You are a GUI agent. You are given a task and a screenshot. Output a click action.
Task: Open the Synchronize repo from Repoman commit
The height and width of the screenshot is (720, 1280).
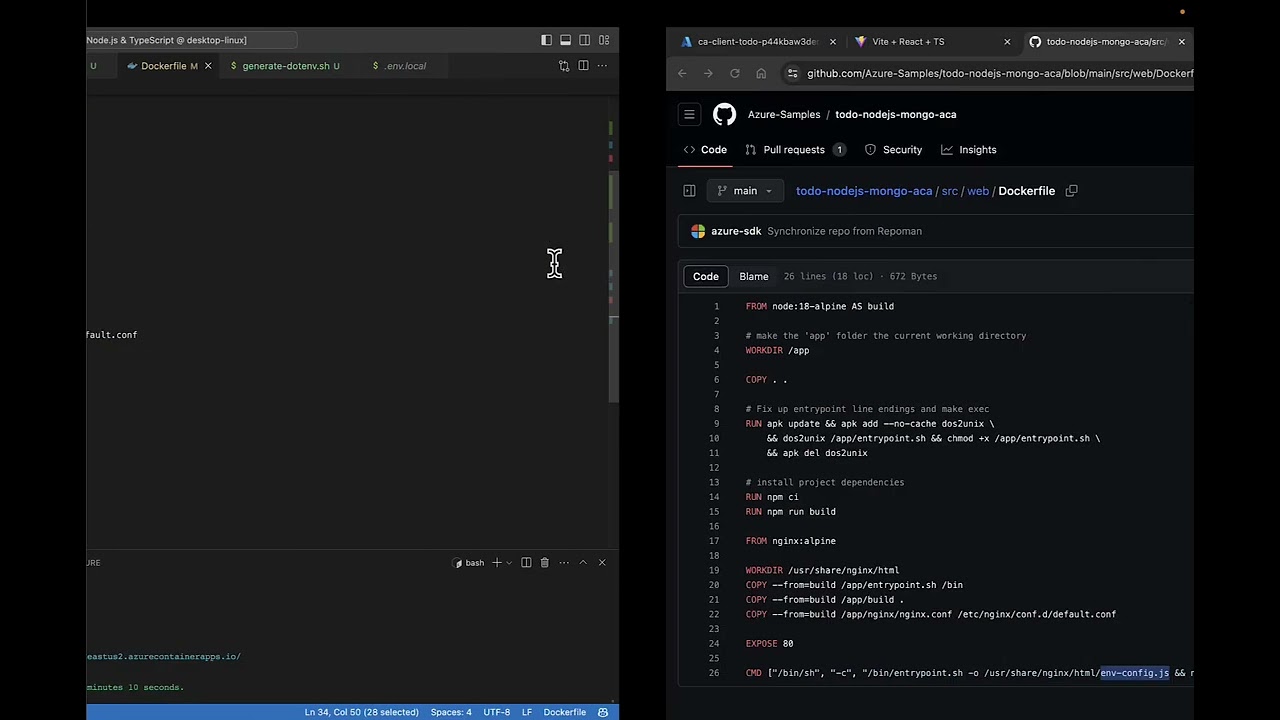[844, 231]
